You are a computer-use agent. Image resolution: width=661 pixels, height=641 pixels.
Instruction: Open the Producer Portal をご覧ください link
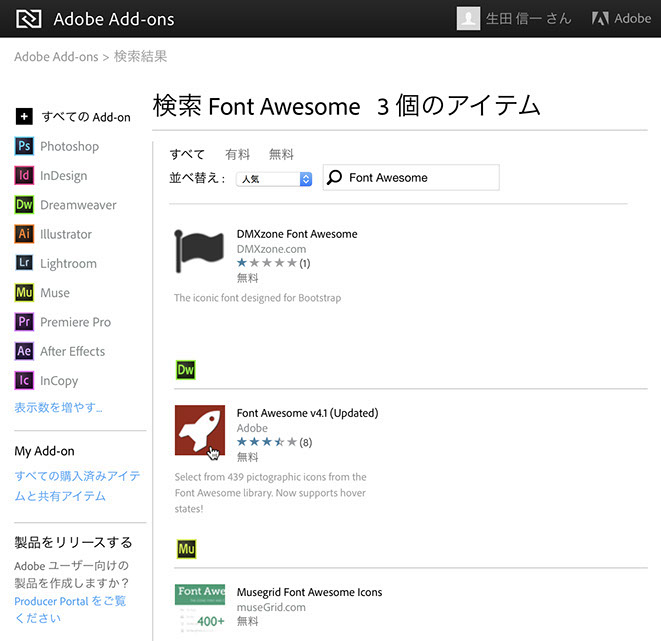(x=70, y=609)
